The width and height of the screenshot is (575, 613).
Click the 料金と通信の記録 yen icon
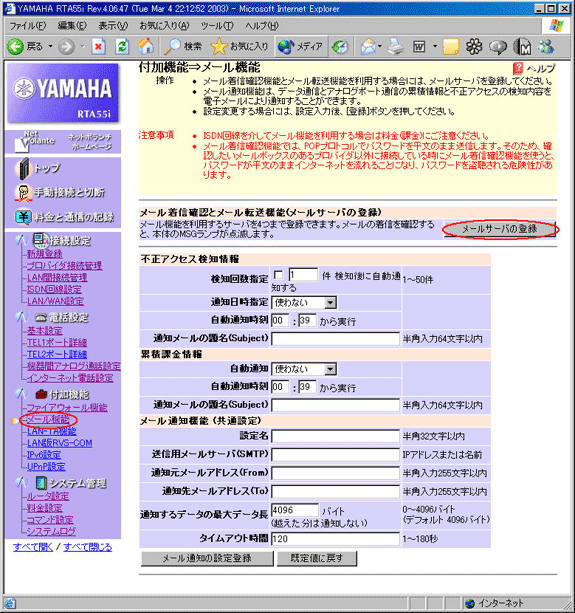[23, 217]
